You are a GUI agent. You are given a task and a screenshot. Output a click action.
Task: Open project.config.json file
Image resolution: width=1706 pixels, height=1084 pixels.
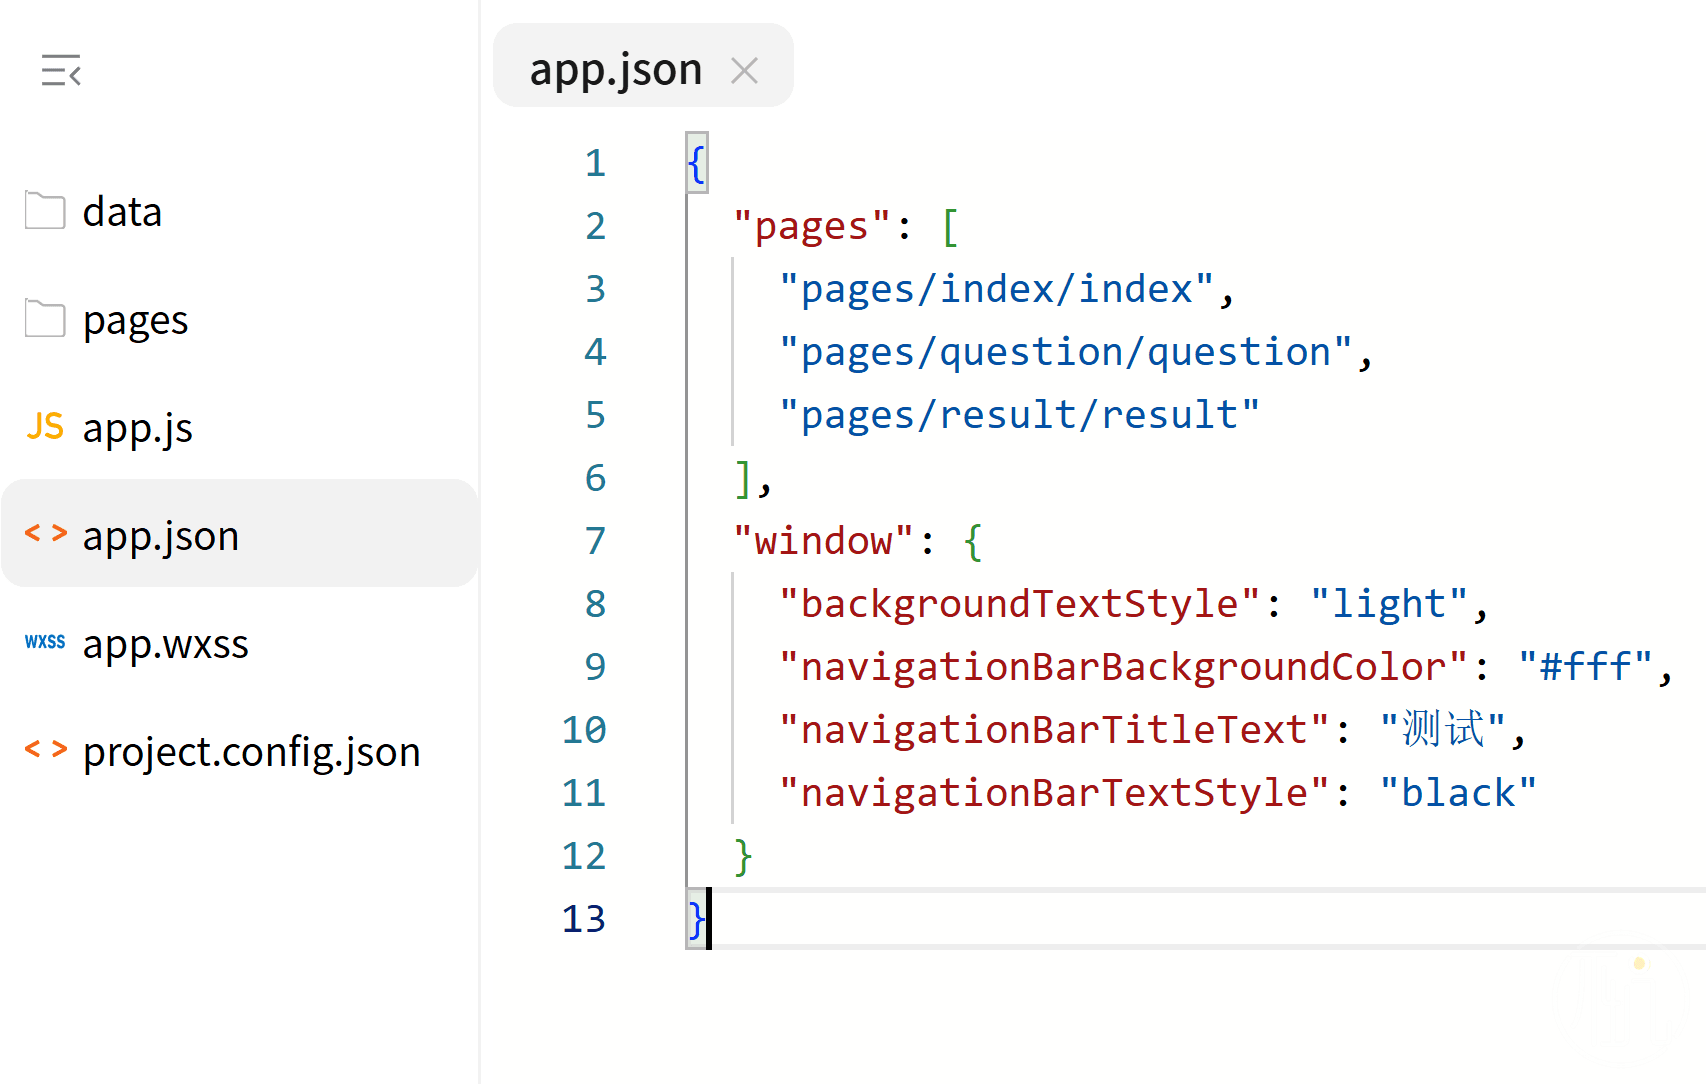coord(251,752)
